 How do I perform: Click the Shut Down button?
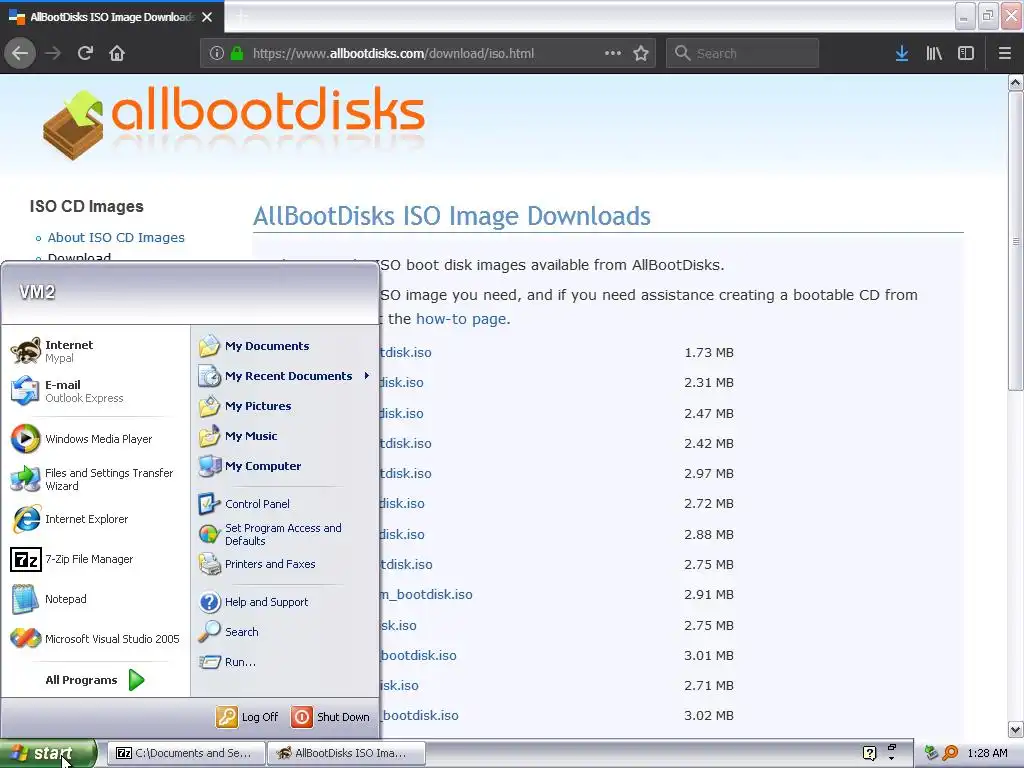(x=330, y=717)
